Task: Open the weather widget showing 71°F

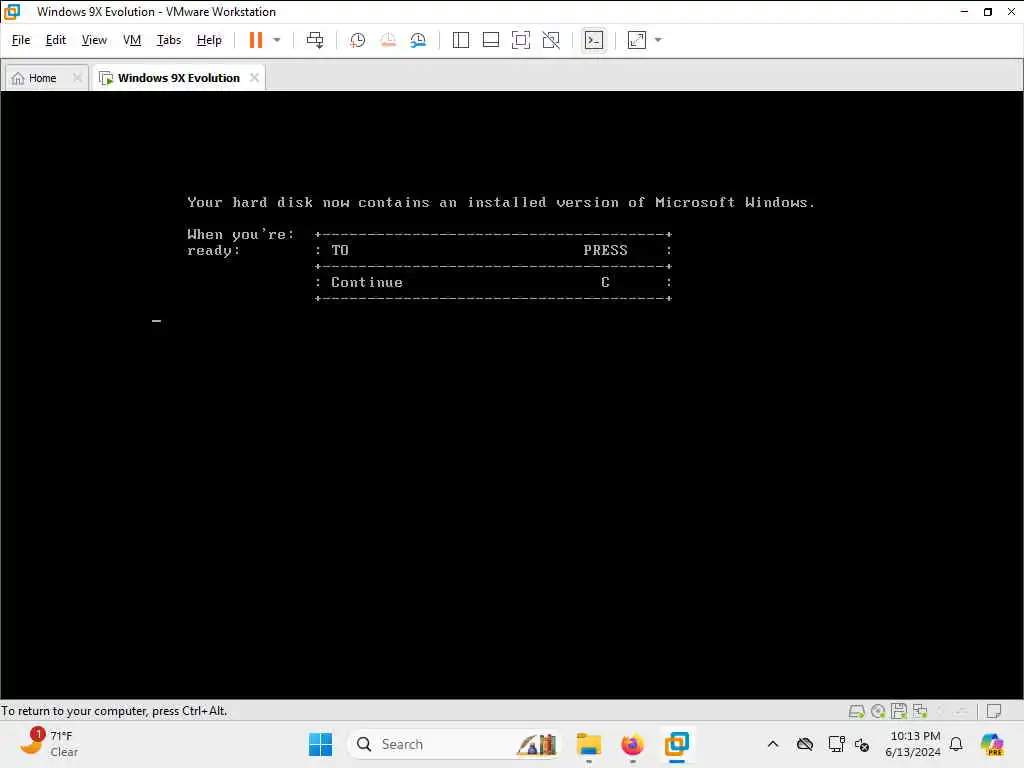Action: (x=49, y=744)
